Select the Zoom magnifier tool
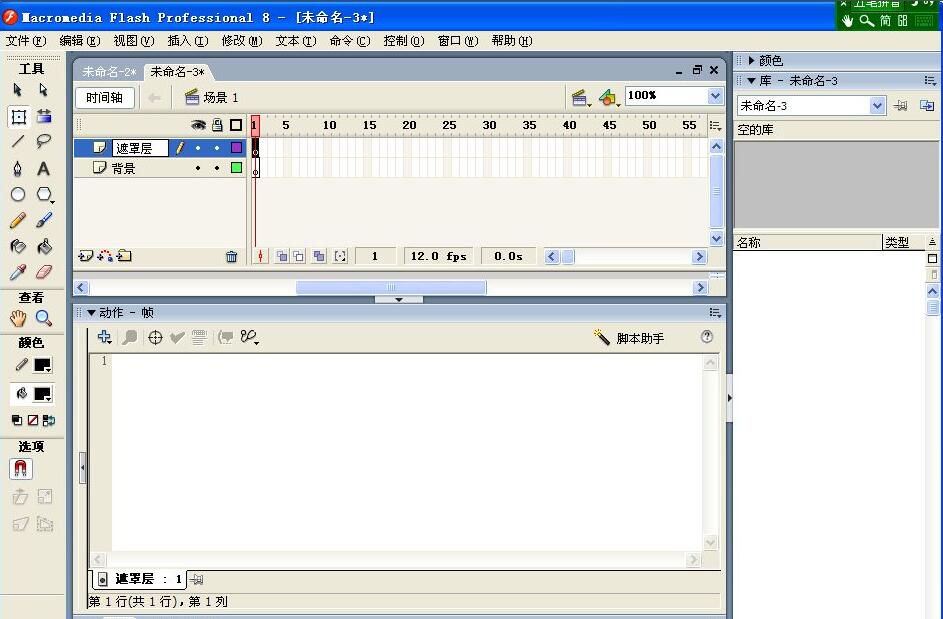Viewport: 943px width, 619px height. click(x=43, y=318)
